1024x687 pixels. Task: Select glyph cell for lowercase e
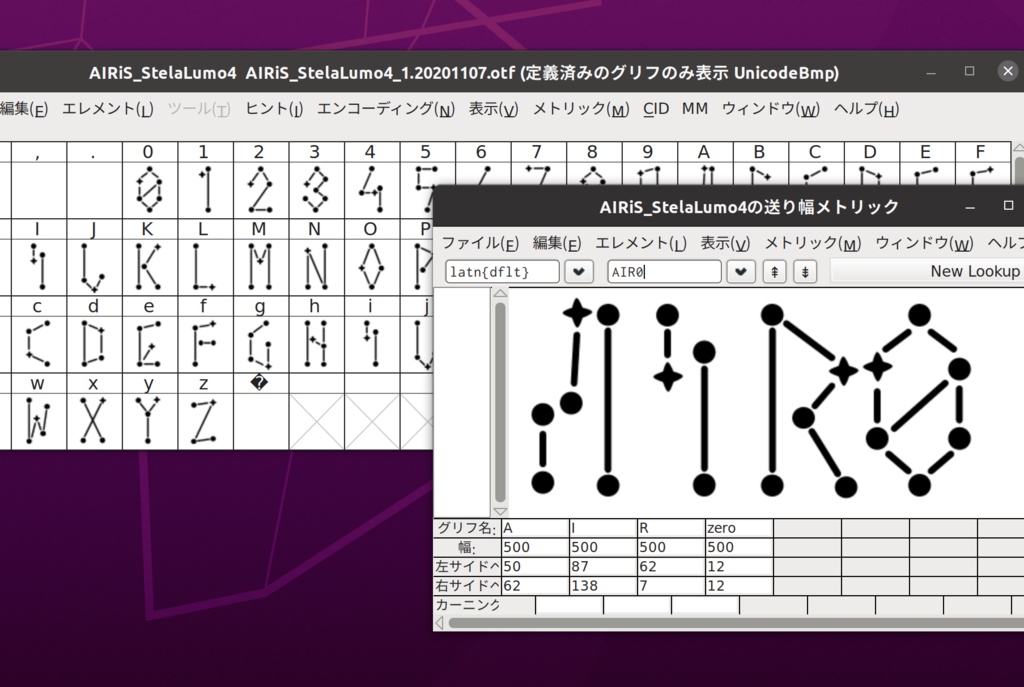[150, 344]
